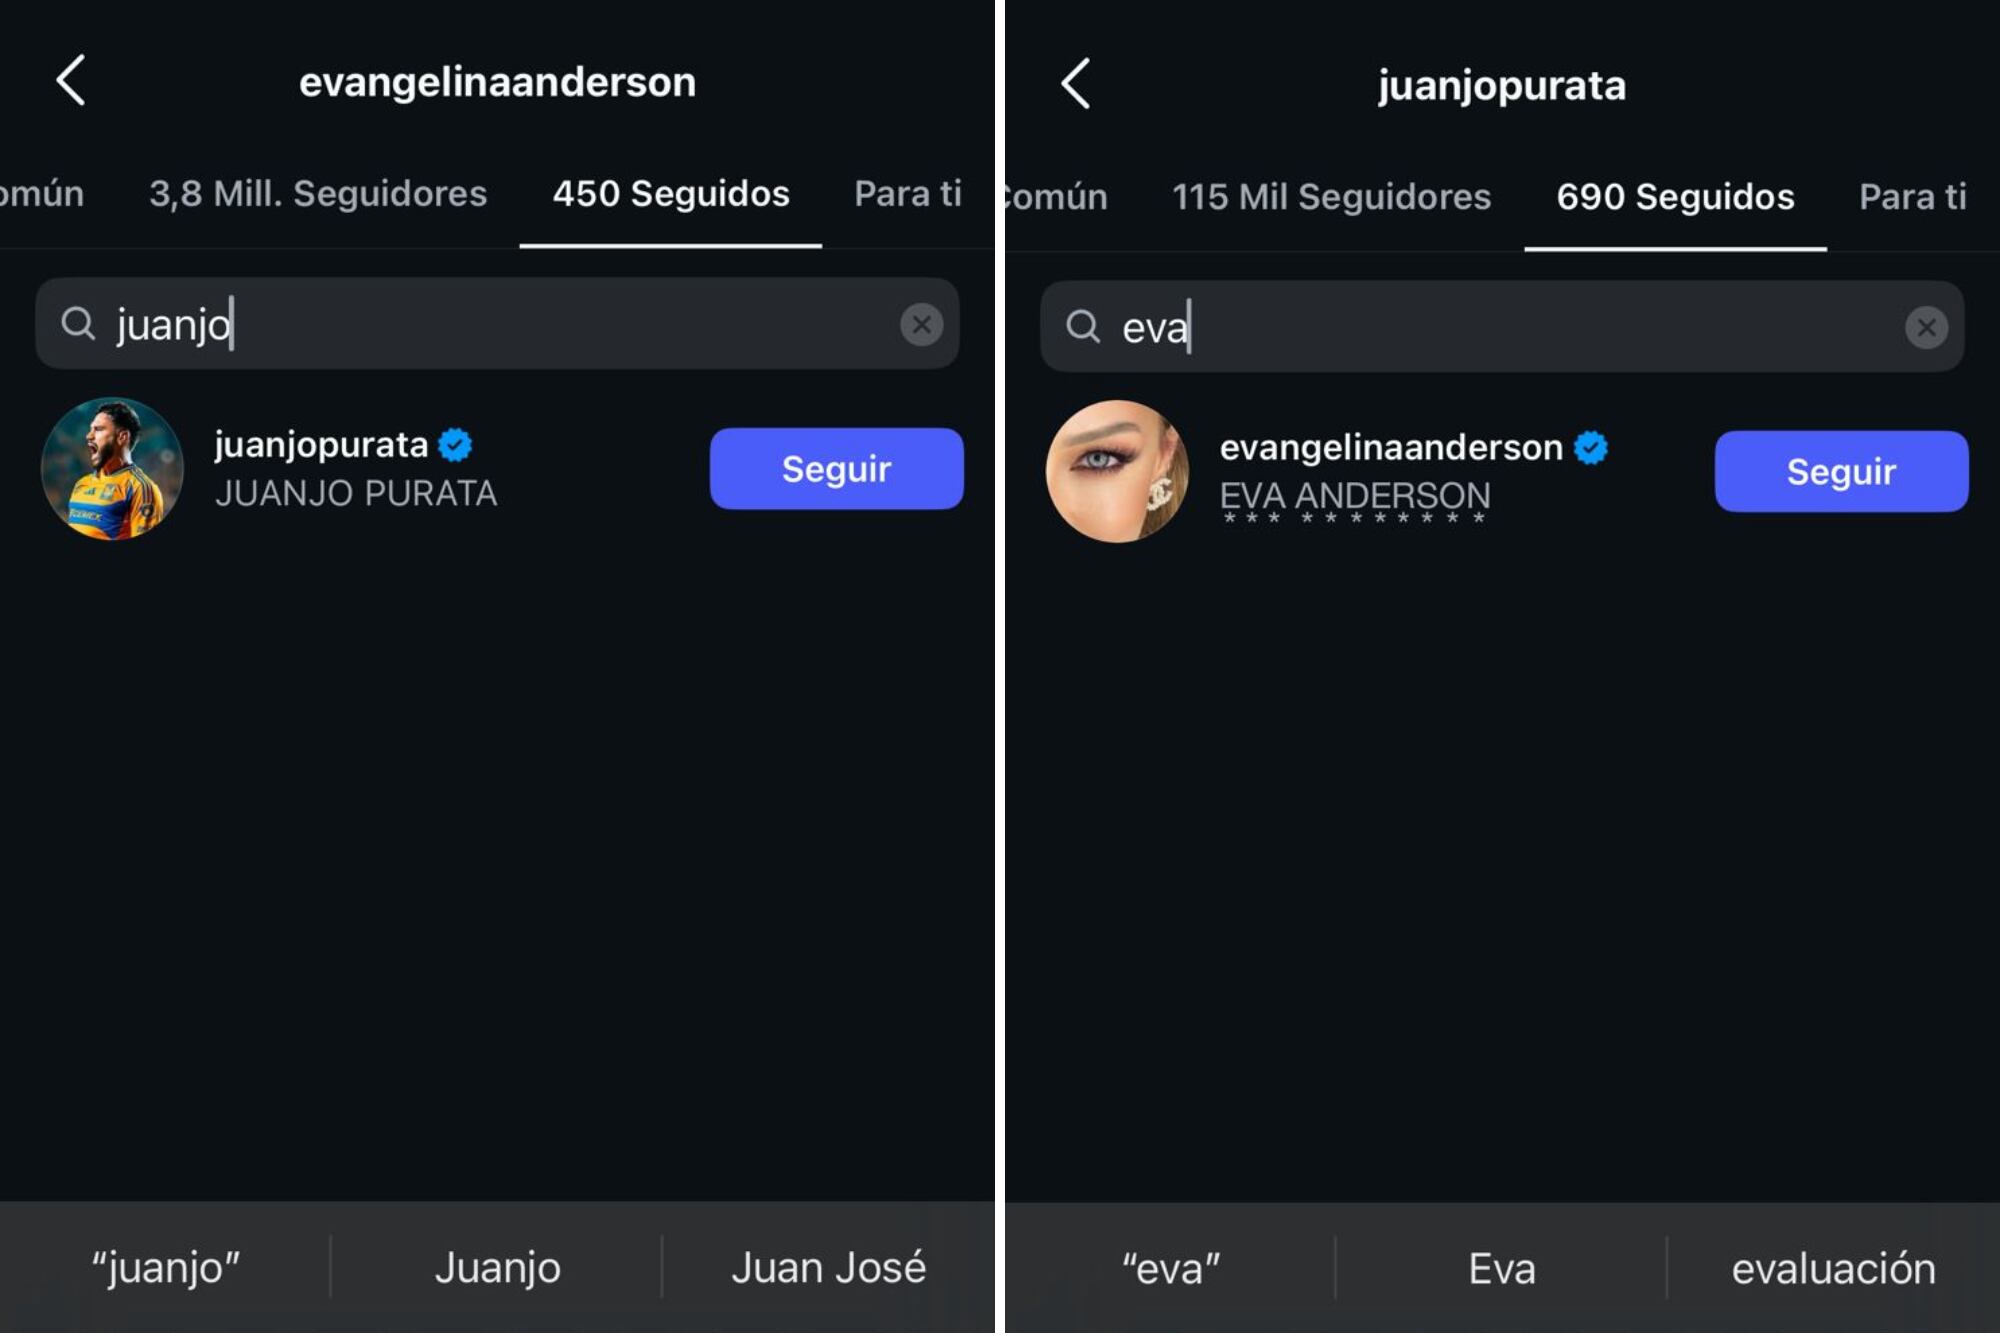Click the search magnifier icon in left panel
Viewport: 2000px width, 1333px height.
[x=80, y=322]
